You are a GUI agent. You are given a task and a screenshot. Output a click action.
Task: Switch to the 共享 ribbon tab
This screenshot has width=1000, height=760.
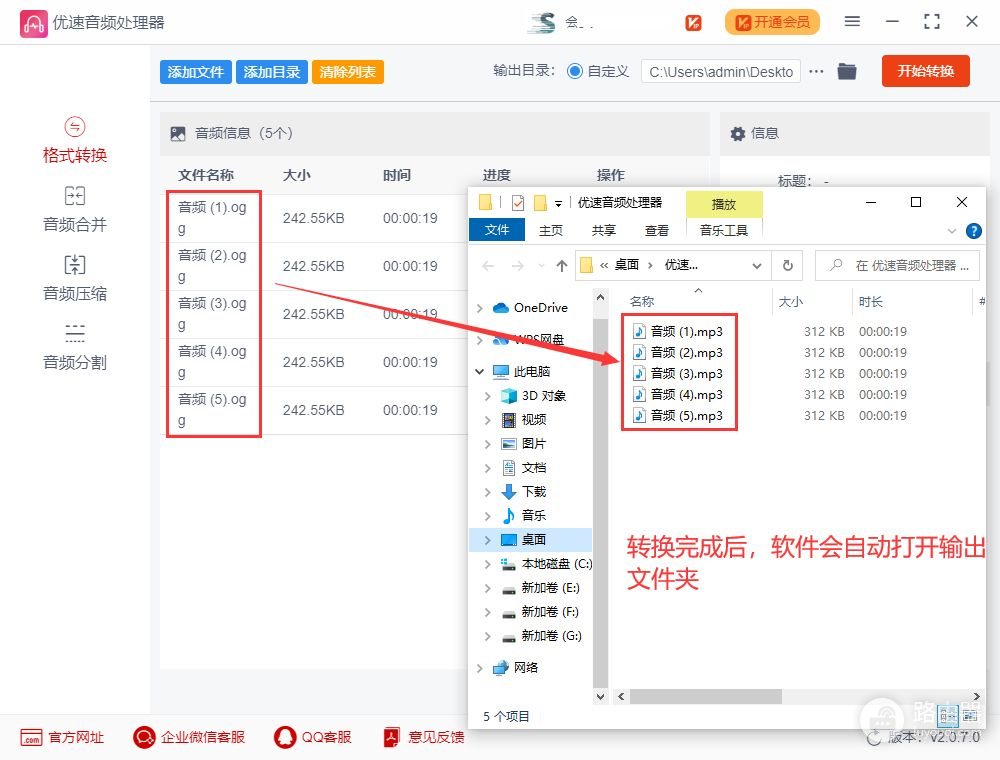click(x=604, y=230)
